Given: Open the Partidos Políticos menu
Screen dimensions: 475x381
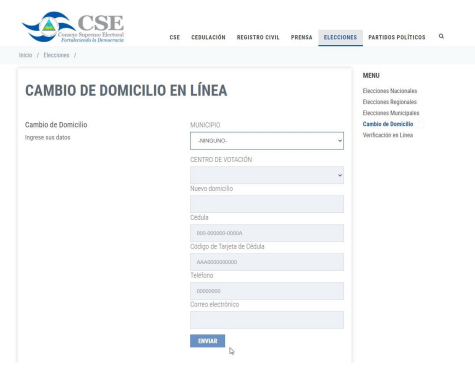Looking at the screenshot, I should pyautogui.click(x=397, y=37).
